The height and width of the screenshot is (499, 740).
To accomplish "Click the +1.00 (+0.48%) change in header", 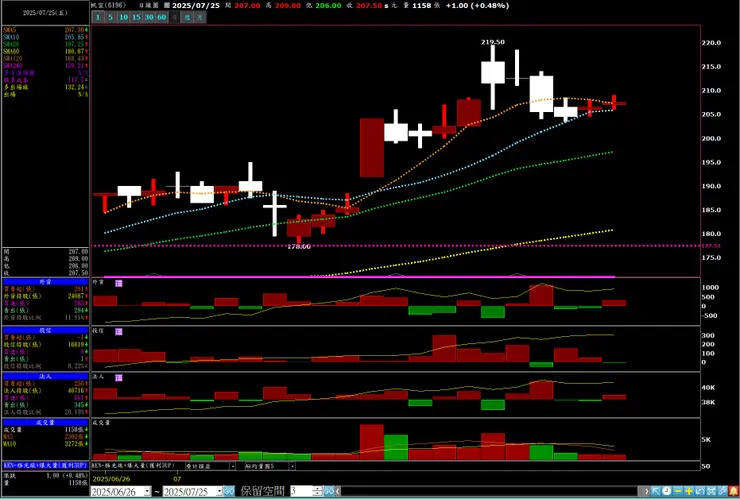I will tap(478, 6).
